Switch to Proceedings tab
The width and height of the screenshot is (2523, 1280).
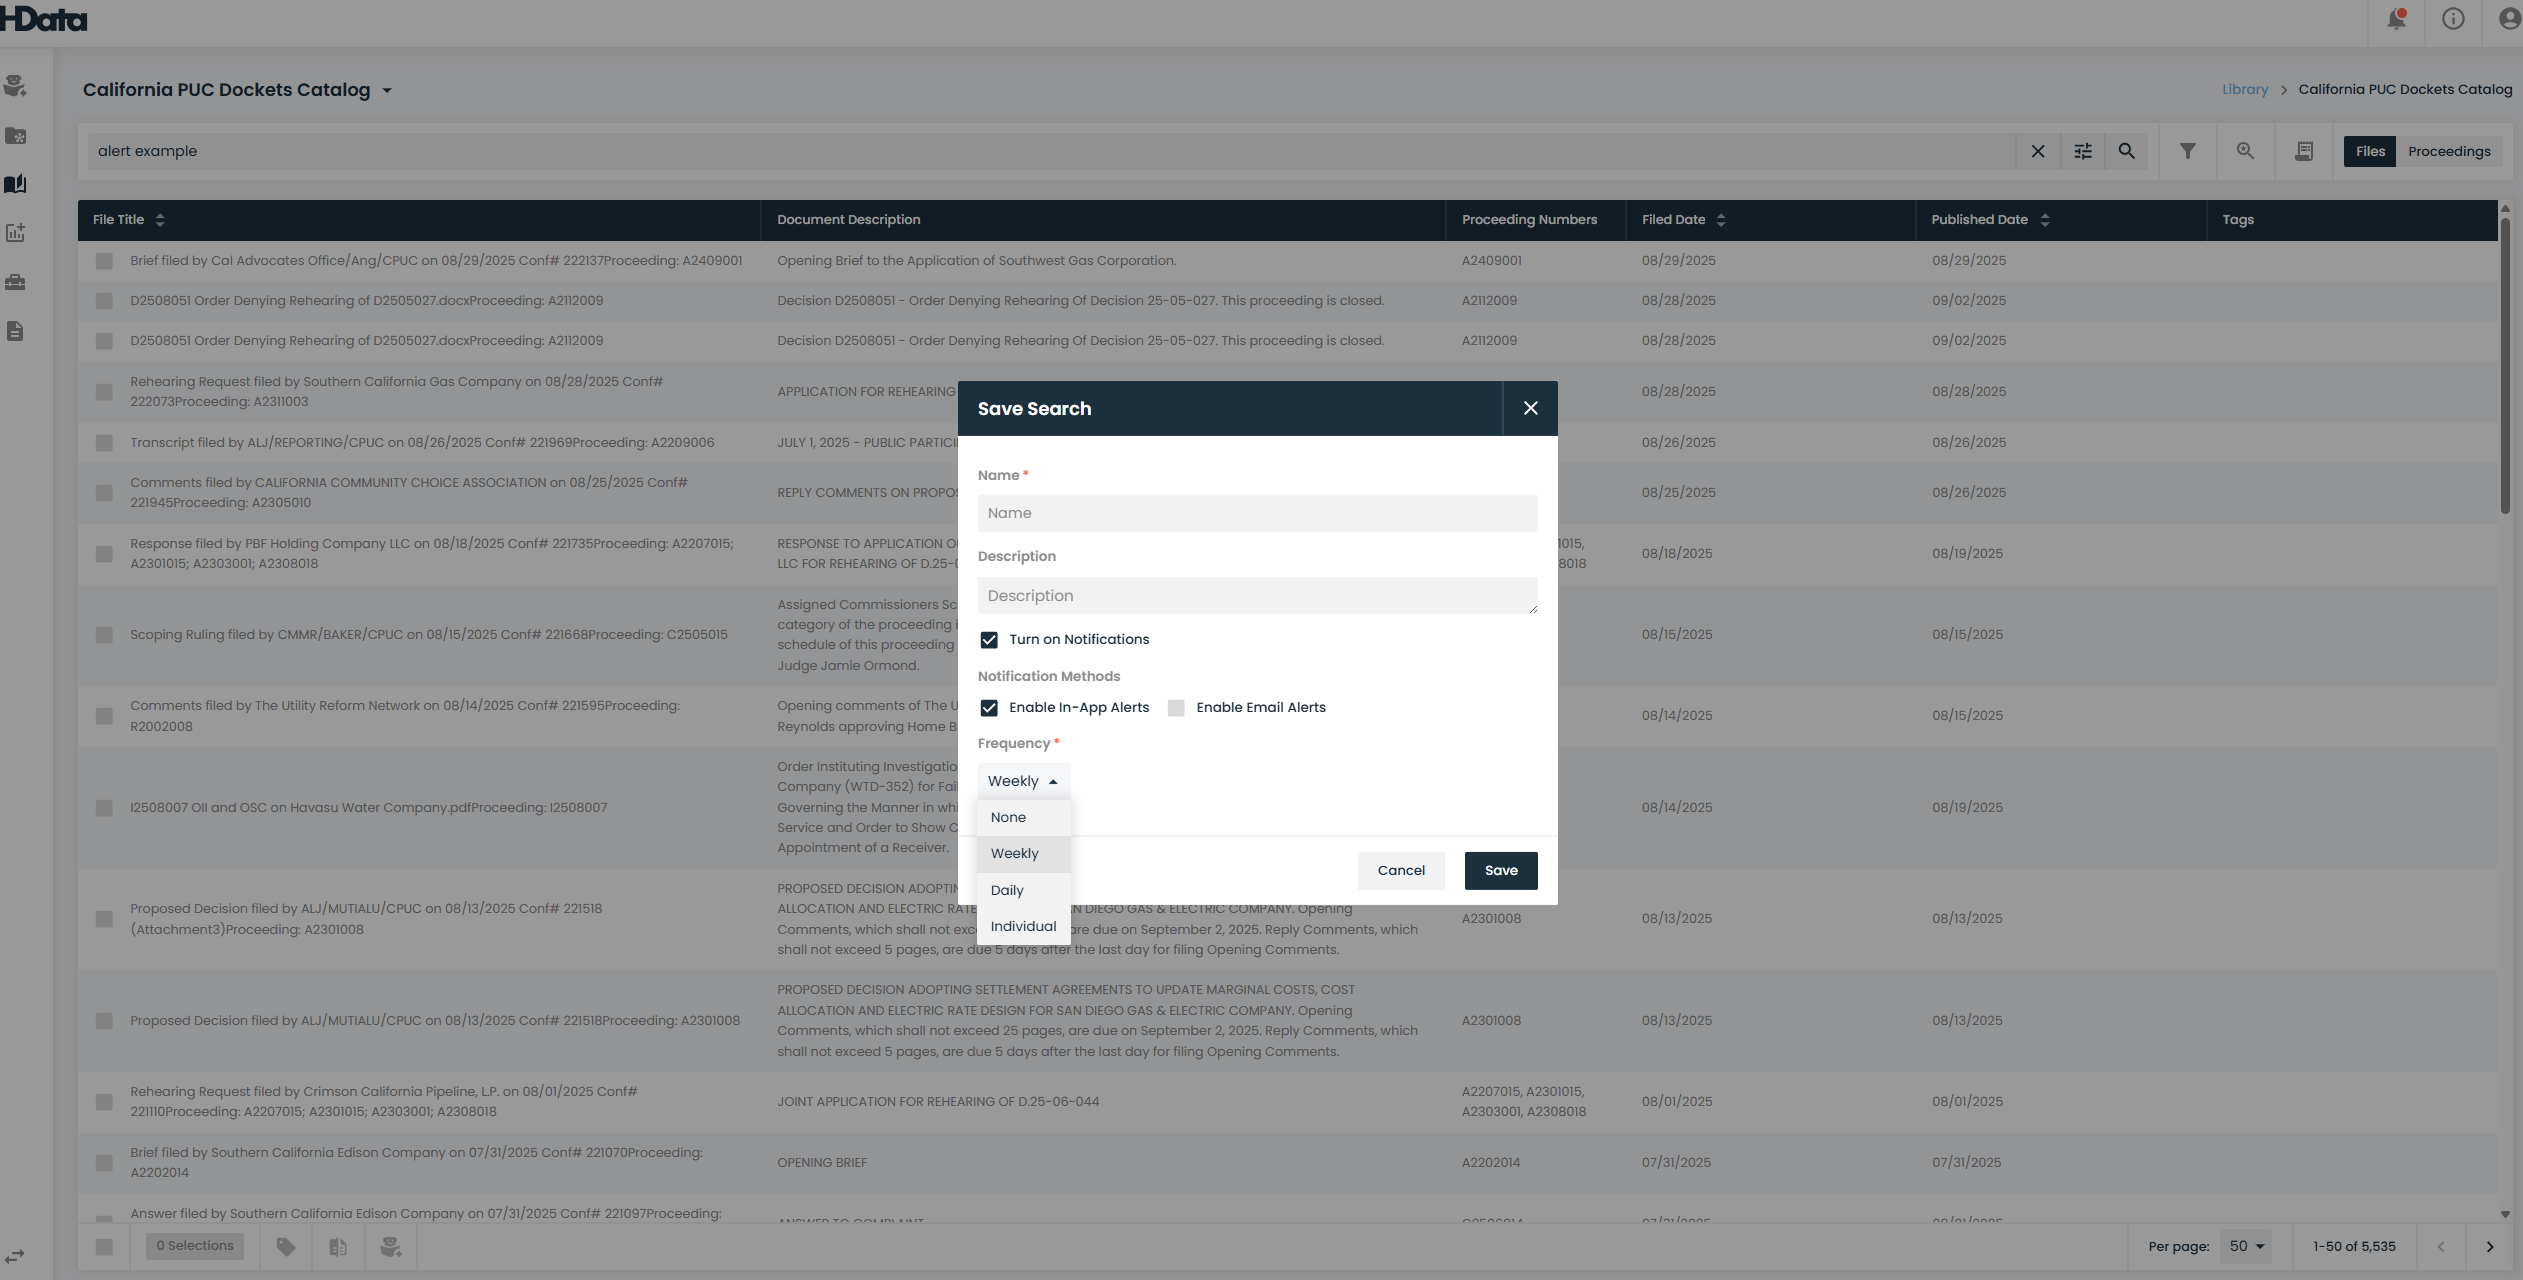(x=2449, y=151)
